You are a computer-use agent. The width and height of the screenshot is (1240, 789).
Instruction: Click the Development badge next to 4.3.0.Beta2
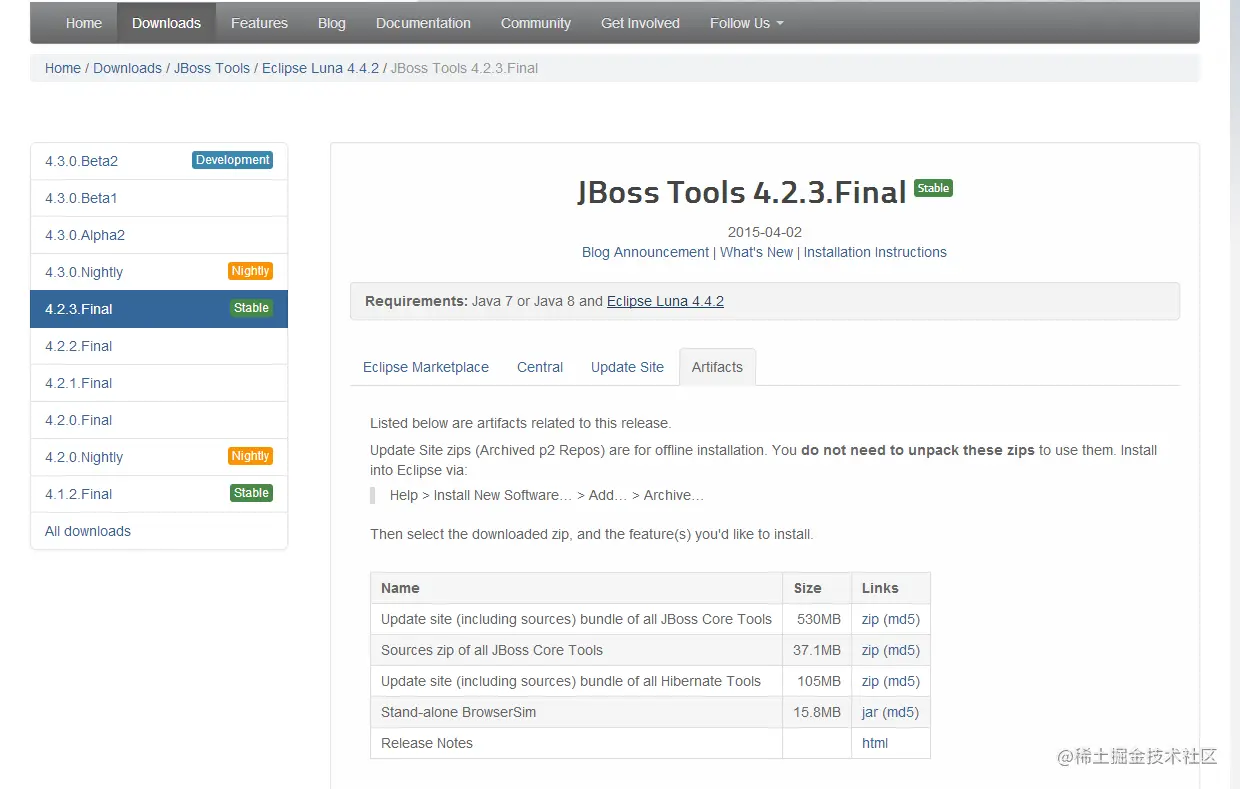click(x=232, y=160)
